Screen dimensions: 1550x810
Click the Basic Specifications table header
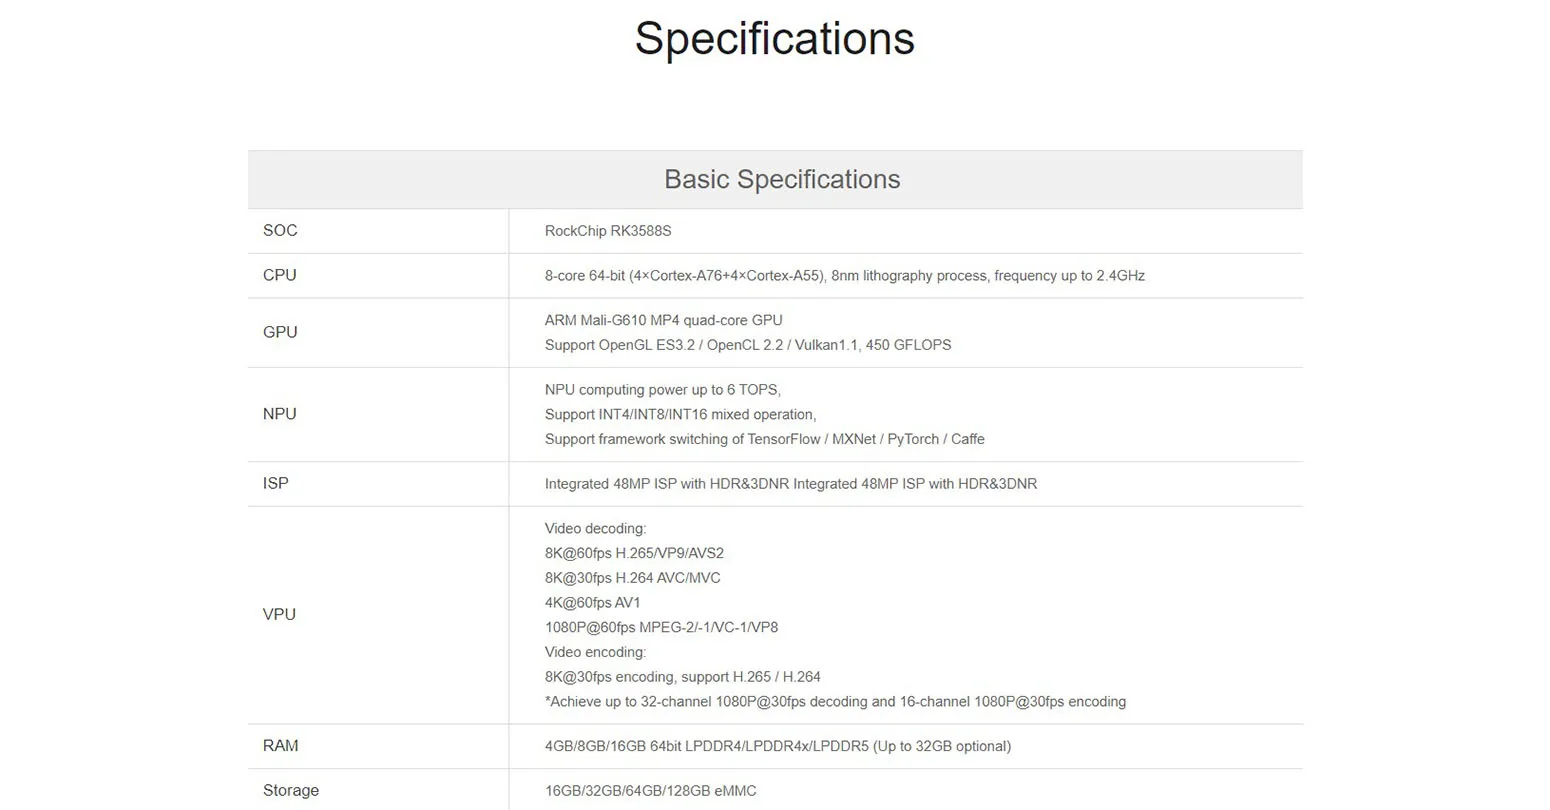pyautogui.click(x=782, y=180)
